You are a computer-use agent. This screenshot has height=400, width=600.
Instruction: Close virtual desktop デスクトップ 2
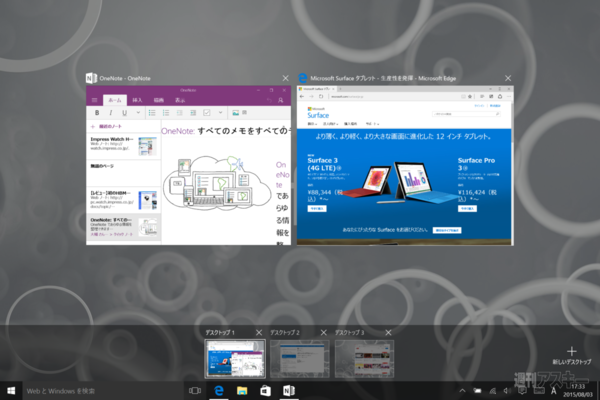pos(324,333)
